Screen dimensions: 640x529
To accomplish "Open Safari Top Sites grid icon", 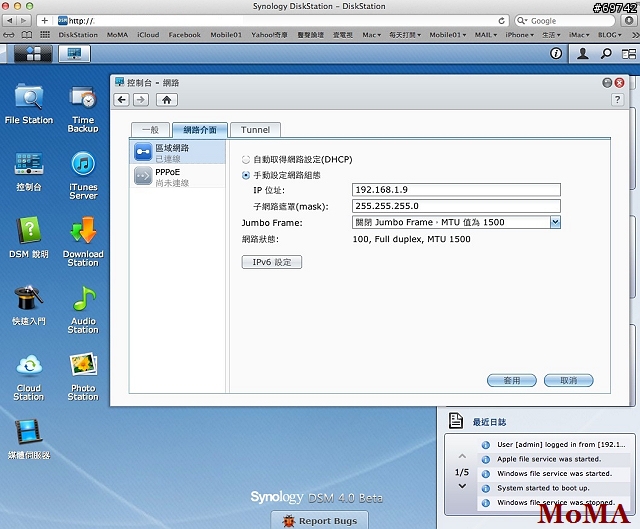I will coord(45,35).
